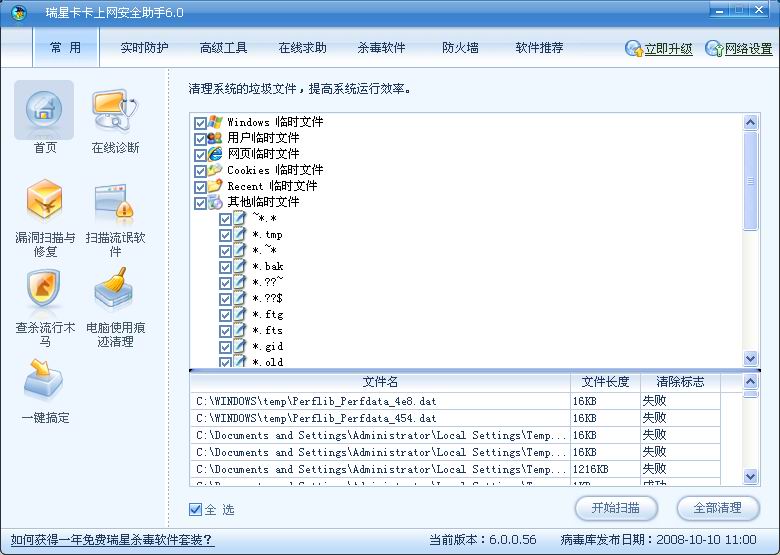The height and width of the screenshot is (555, 780).
Task: Switch to the 高级工具 tab
Action: point(223,48)
